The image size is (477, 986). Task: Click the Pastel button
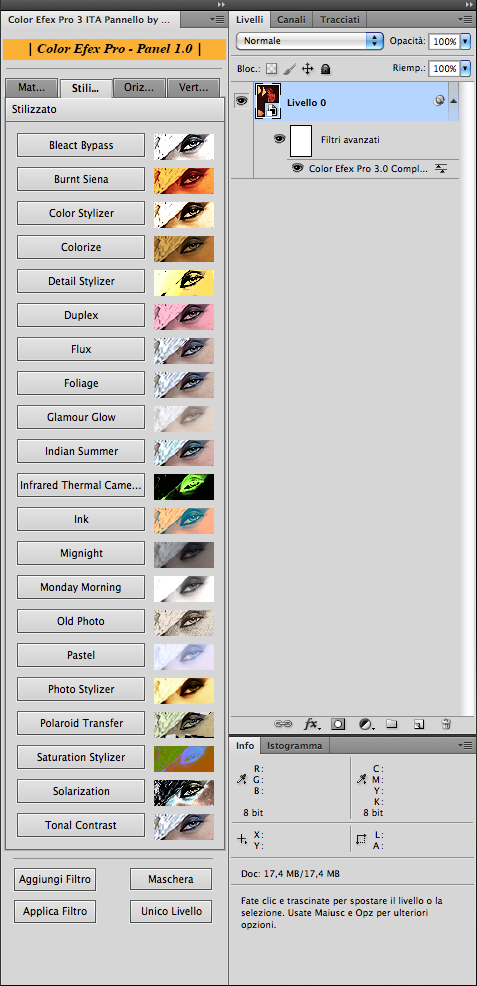coord(81,655)
